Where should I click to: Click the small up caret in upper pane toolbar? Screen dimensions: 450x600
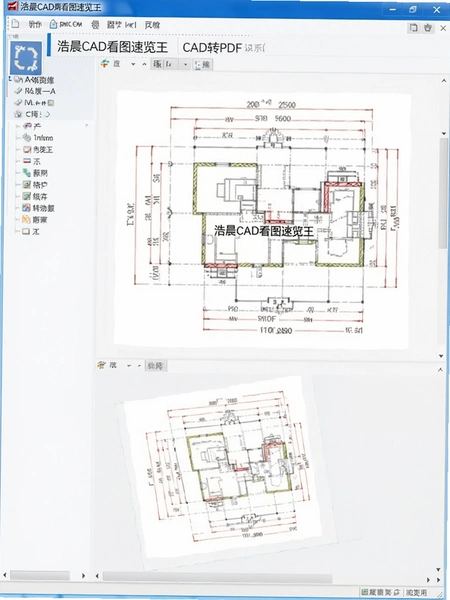click(x=144, y=64)
